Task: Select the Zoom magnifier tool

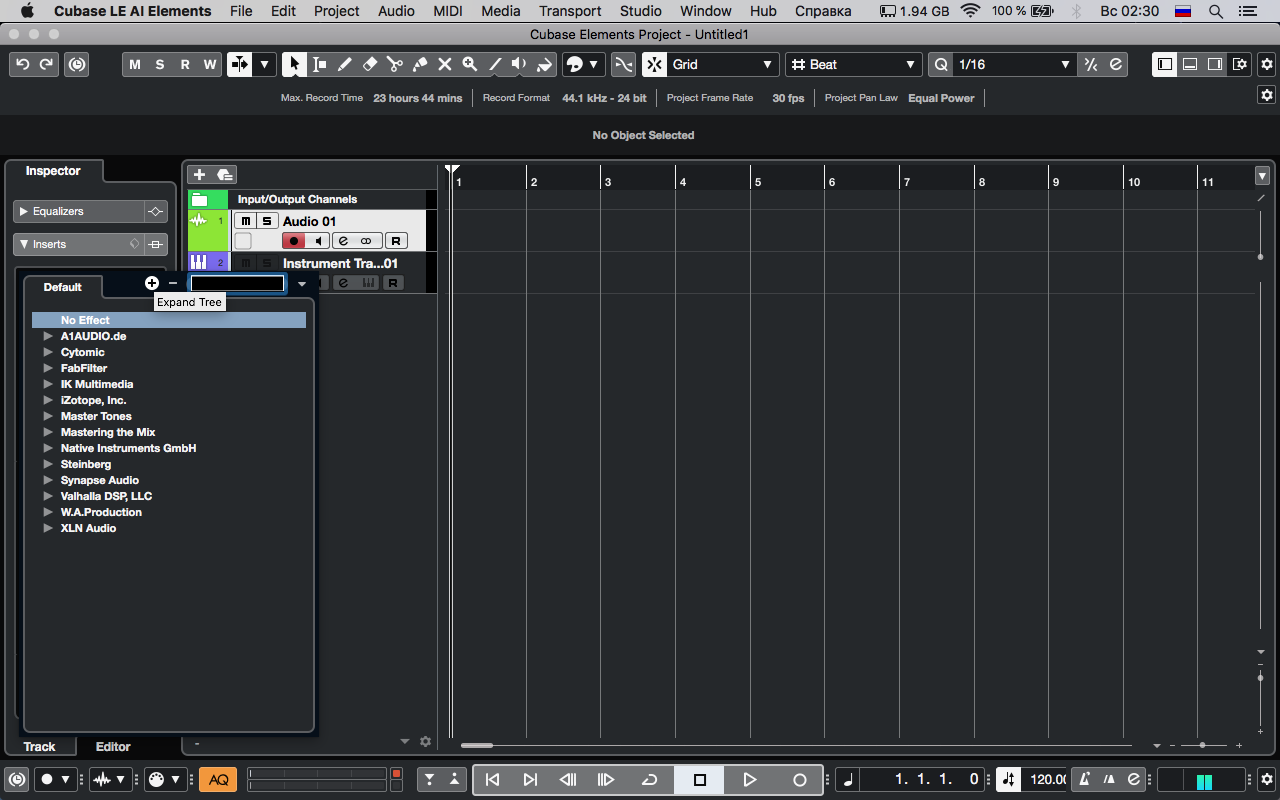Action: coord(469,64)
